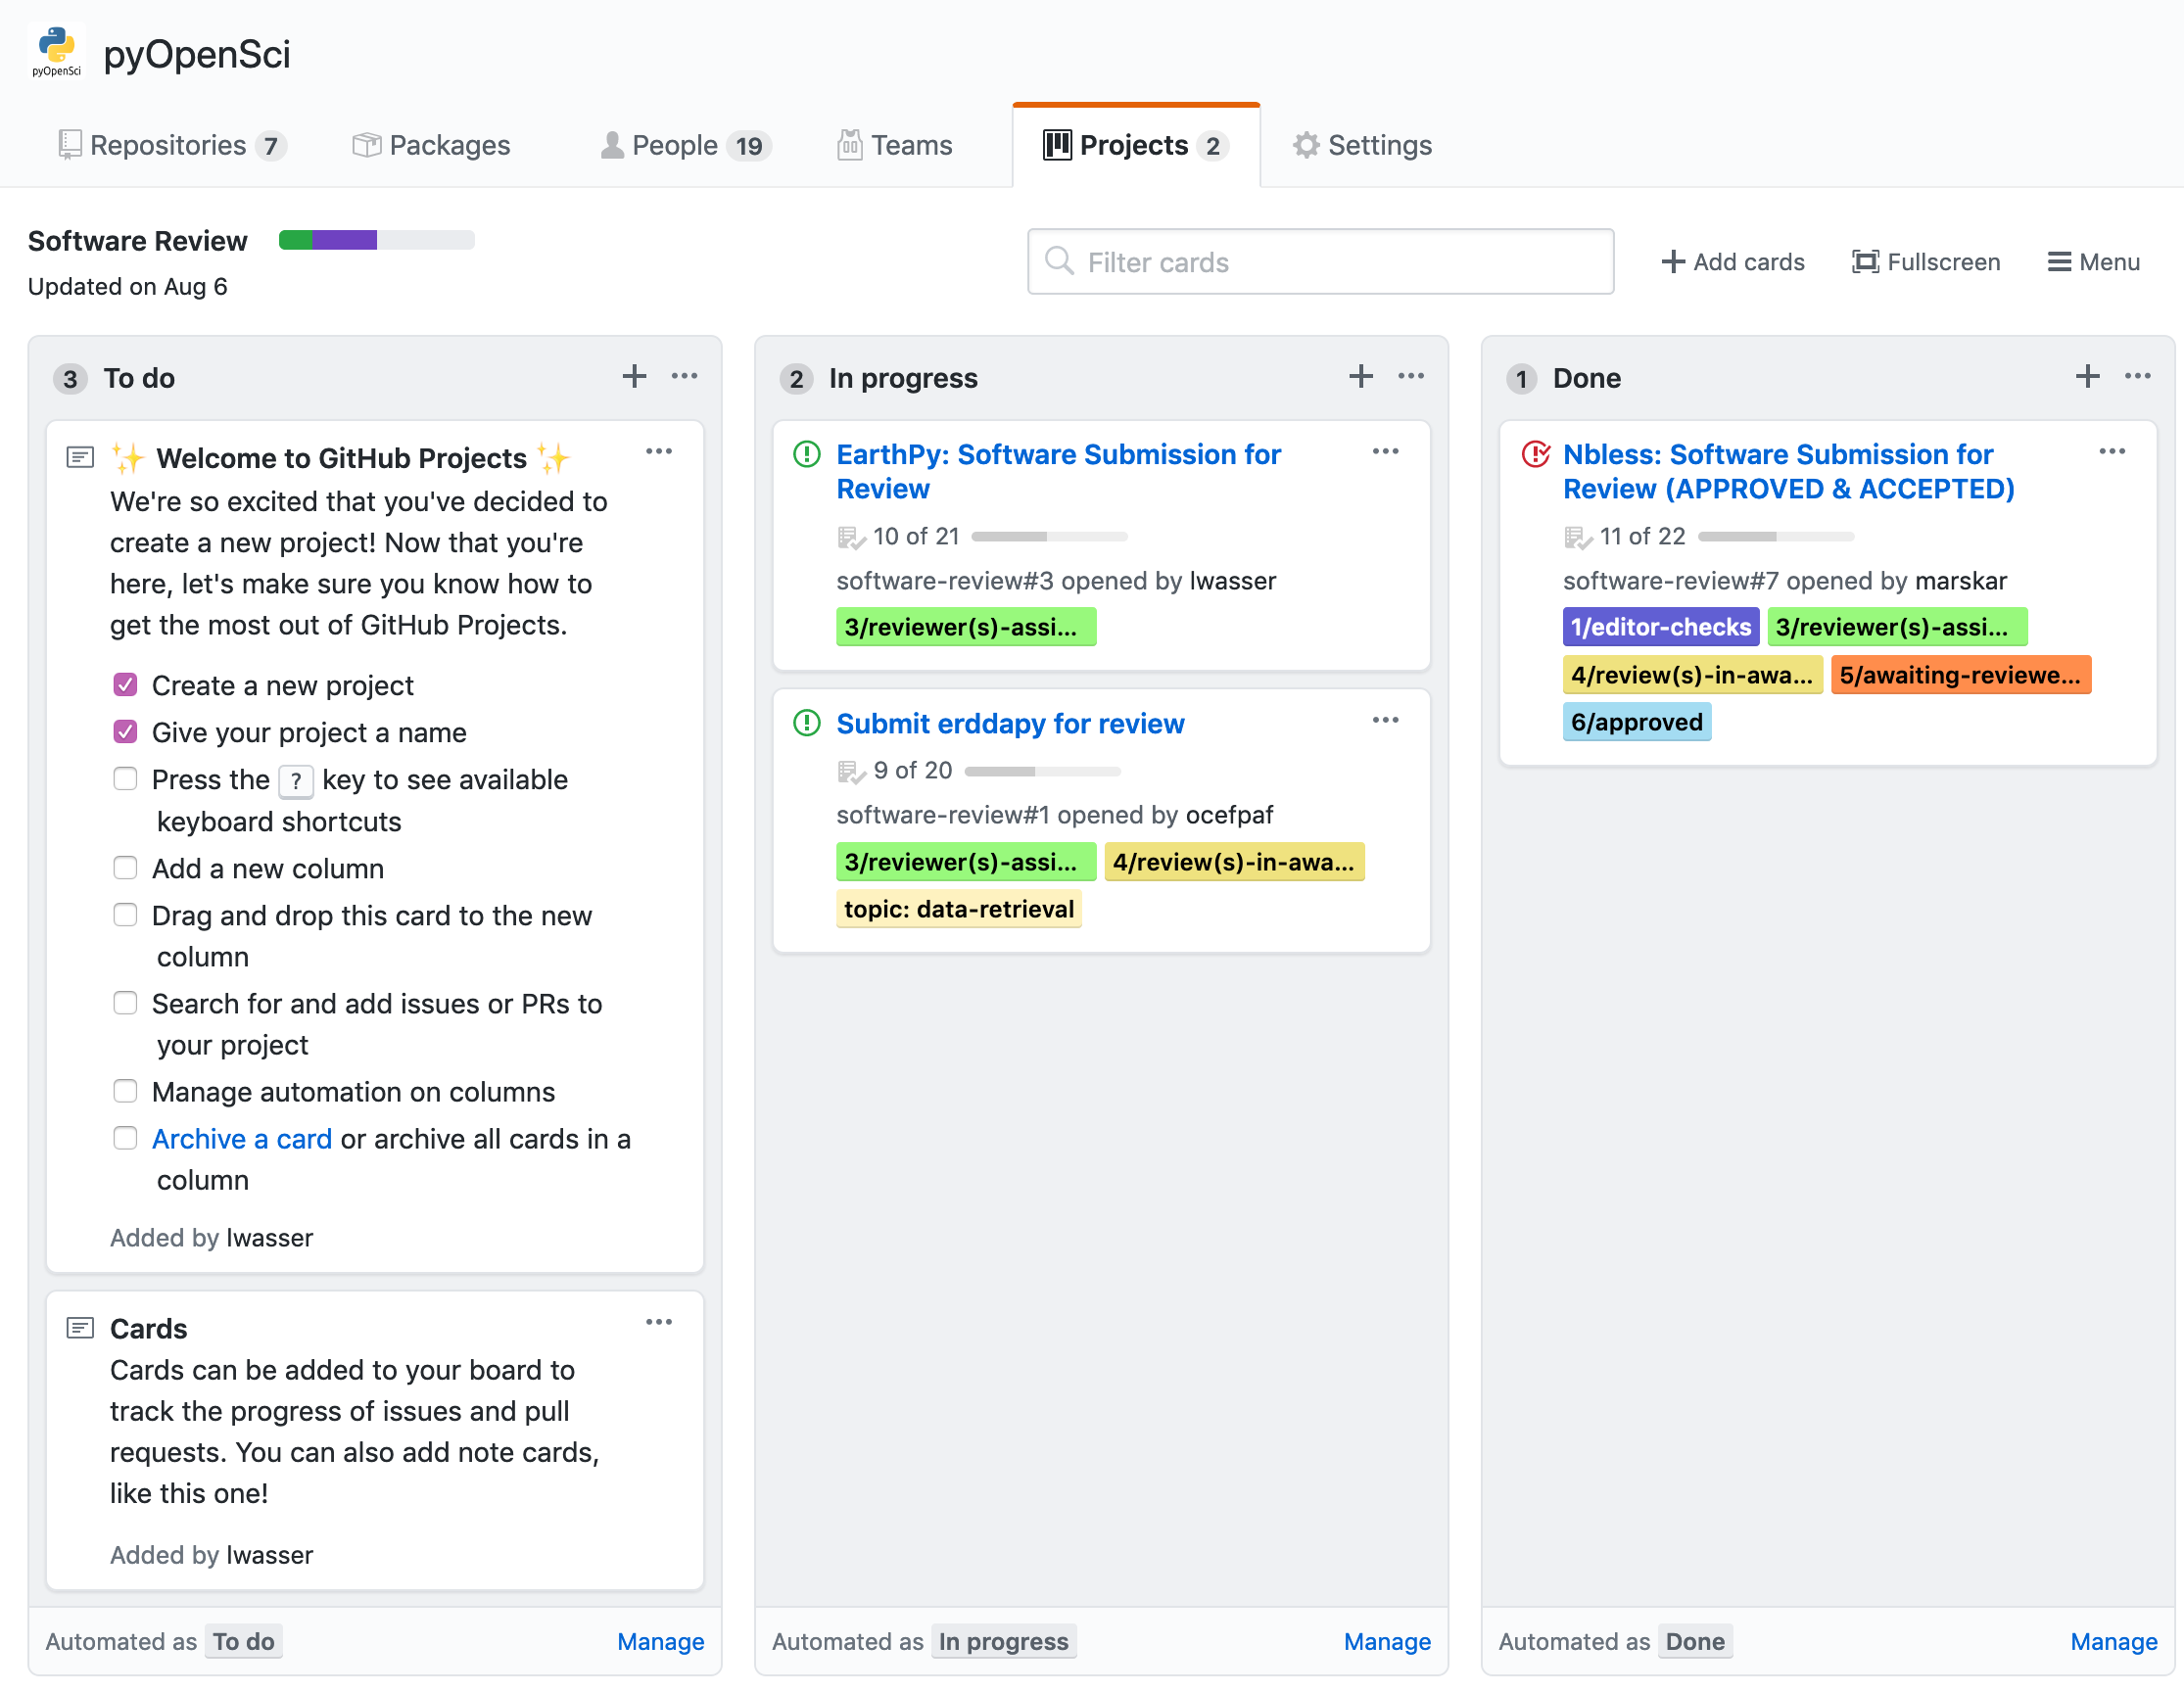Click Manage for To do automation
2184x1692 pixels.
pos(661,1642)
